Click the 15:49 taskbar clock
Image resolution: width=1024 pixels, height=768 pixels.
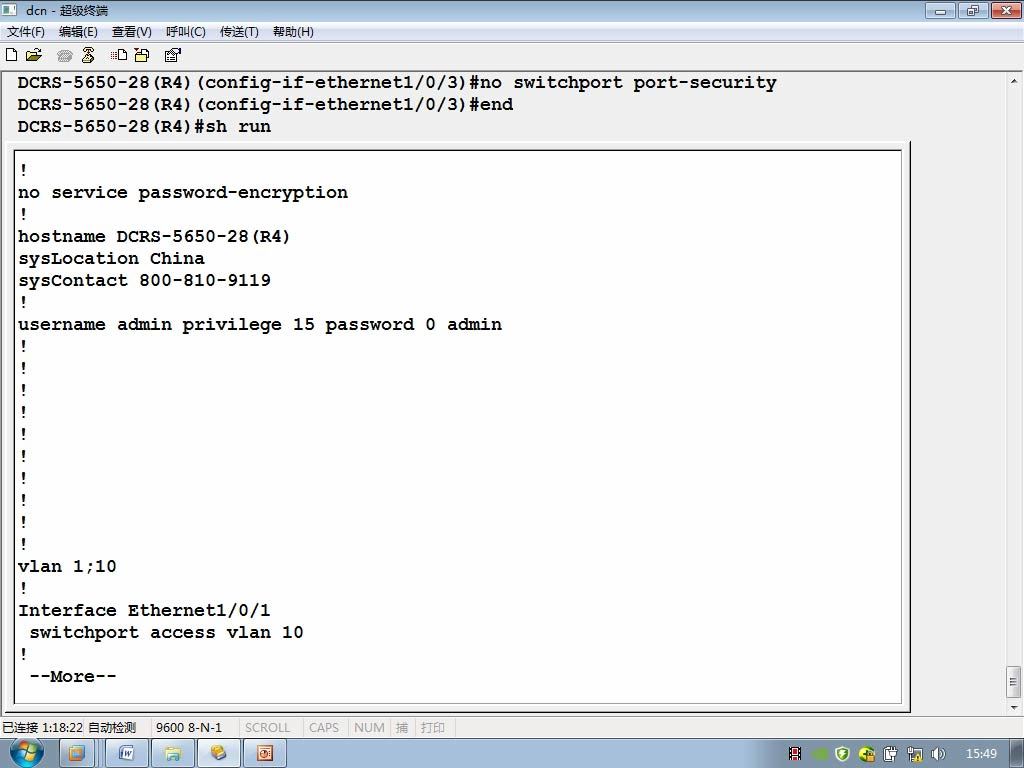(x=981, y=754)
